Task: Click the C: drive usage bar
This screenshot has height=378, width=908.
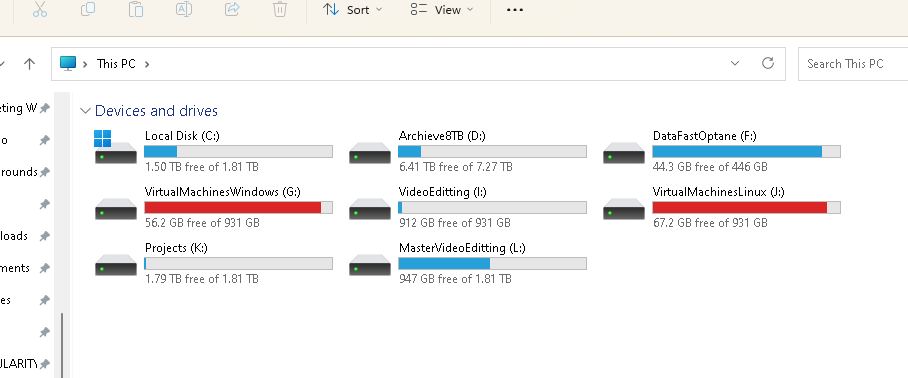Action: pos(238,152)
